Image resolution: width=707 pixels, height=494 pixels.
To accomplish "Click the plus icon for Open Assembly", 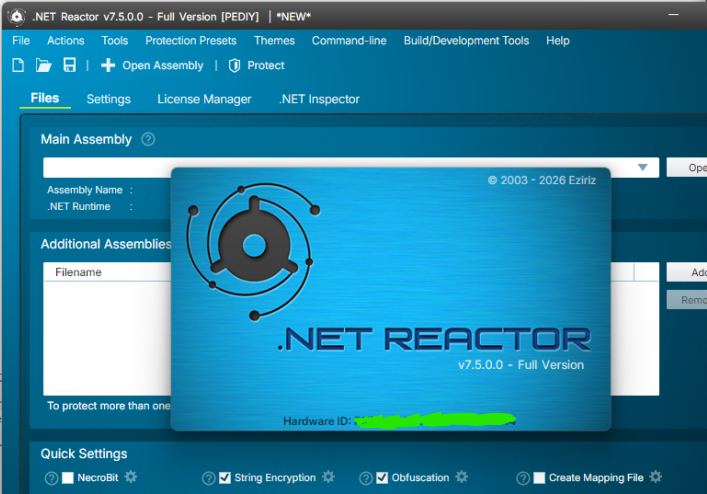I will 108,65.
